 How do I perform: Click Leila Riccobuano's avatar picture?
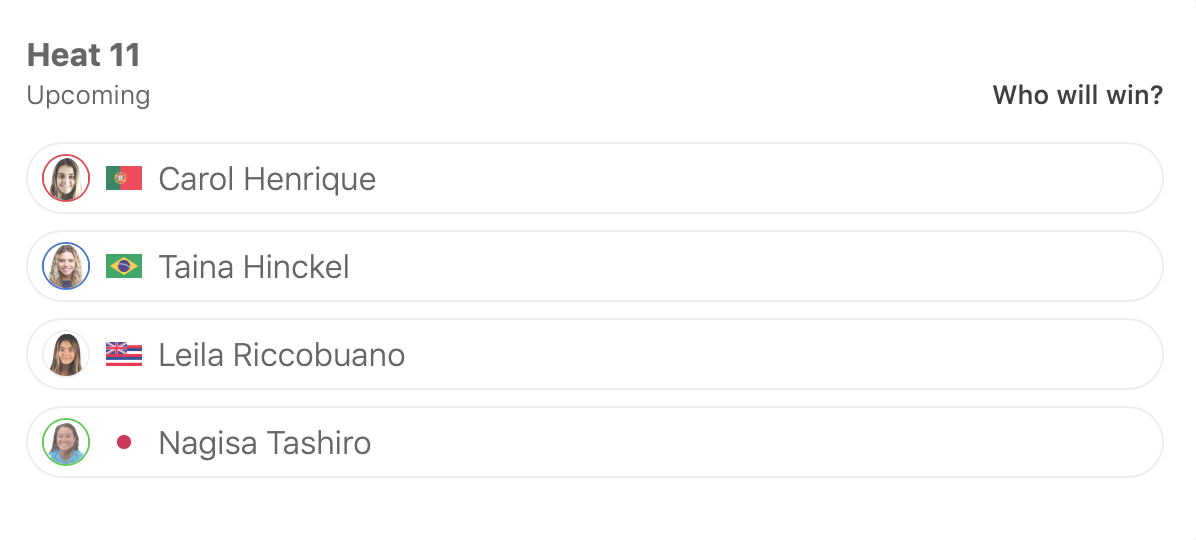coord(66,355)
